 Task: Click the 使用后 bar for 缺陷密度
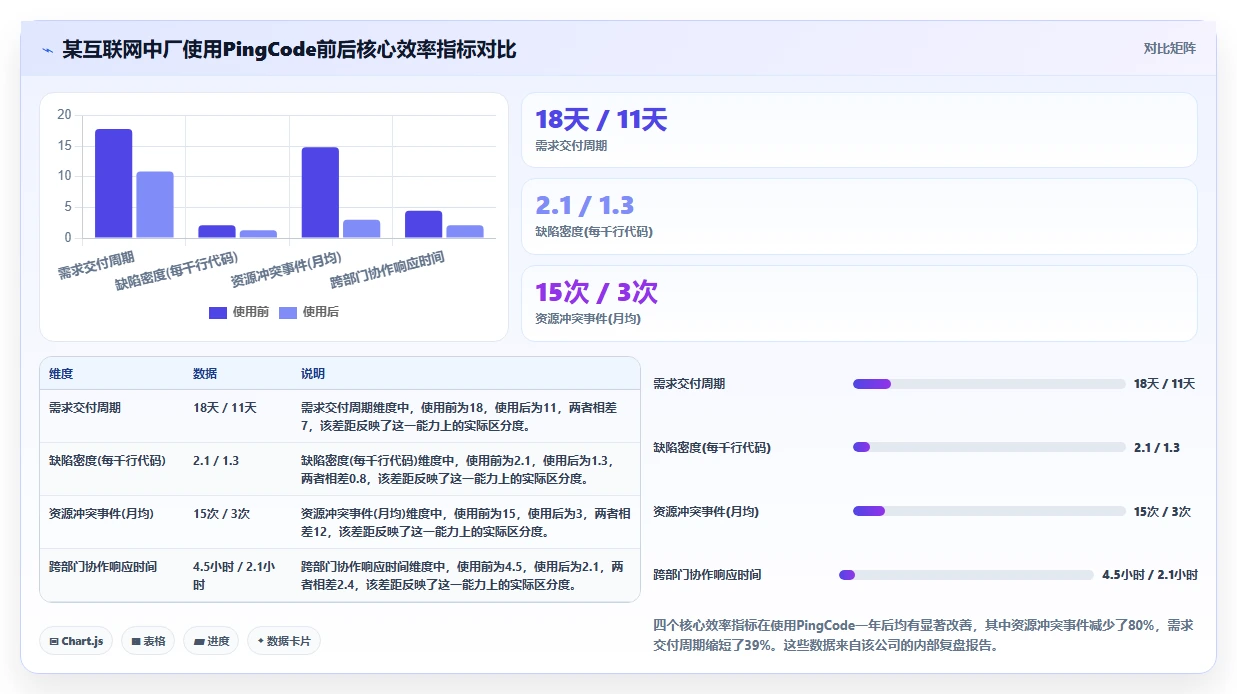click(258, 234)
